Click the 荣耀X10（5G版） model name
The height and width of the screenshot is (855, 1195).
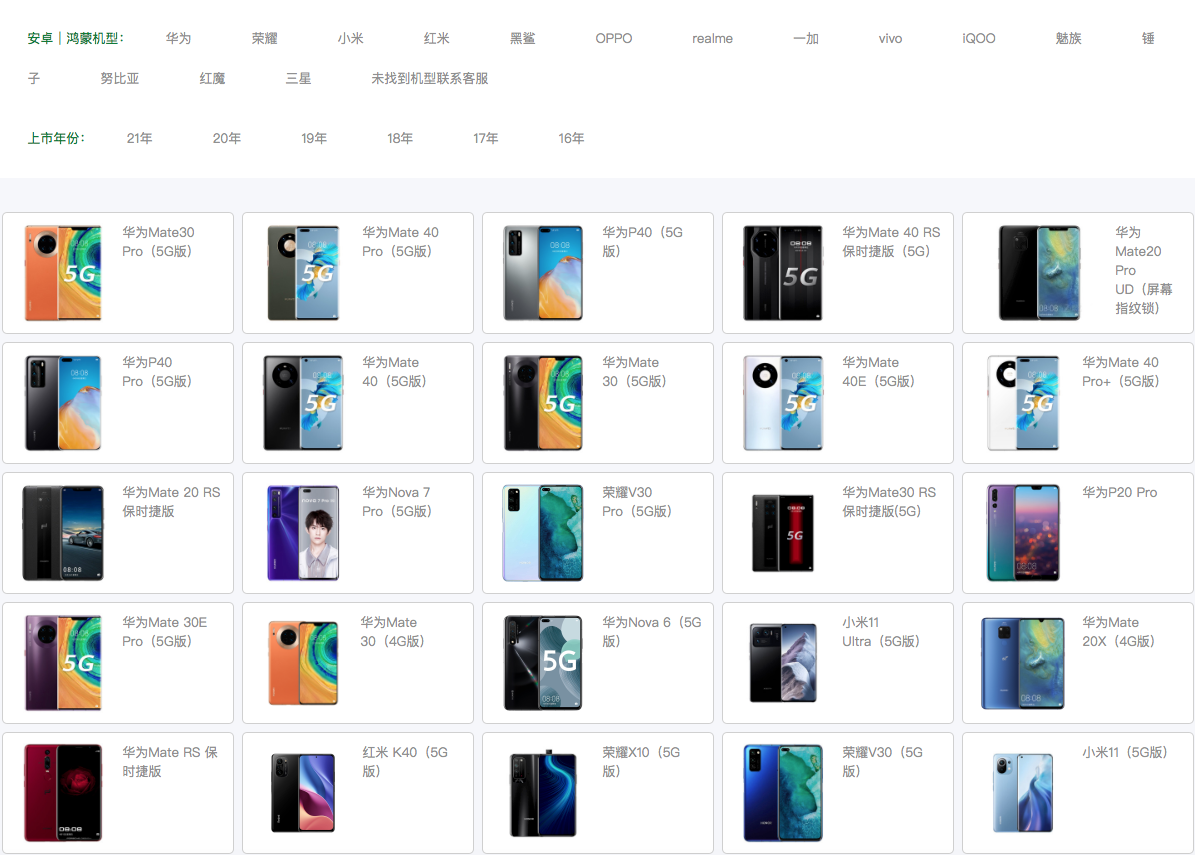coord(641,761)
